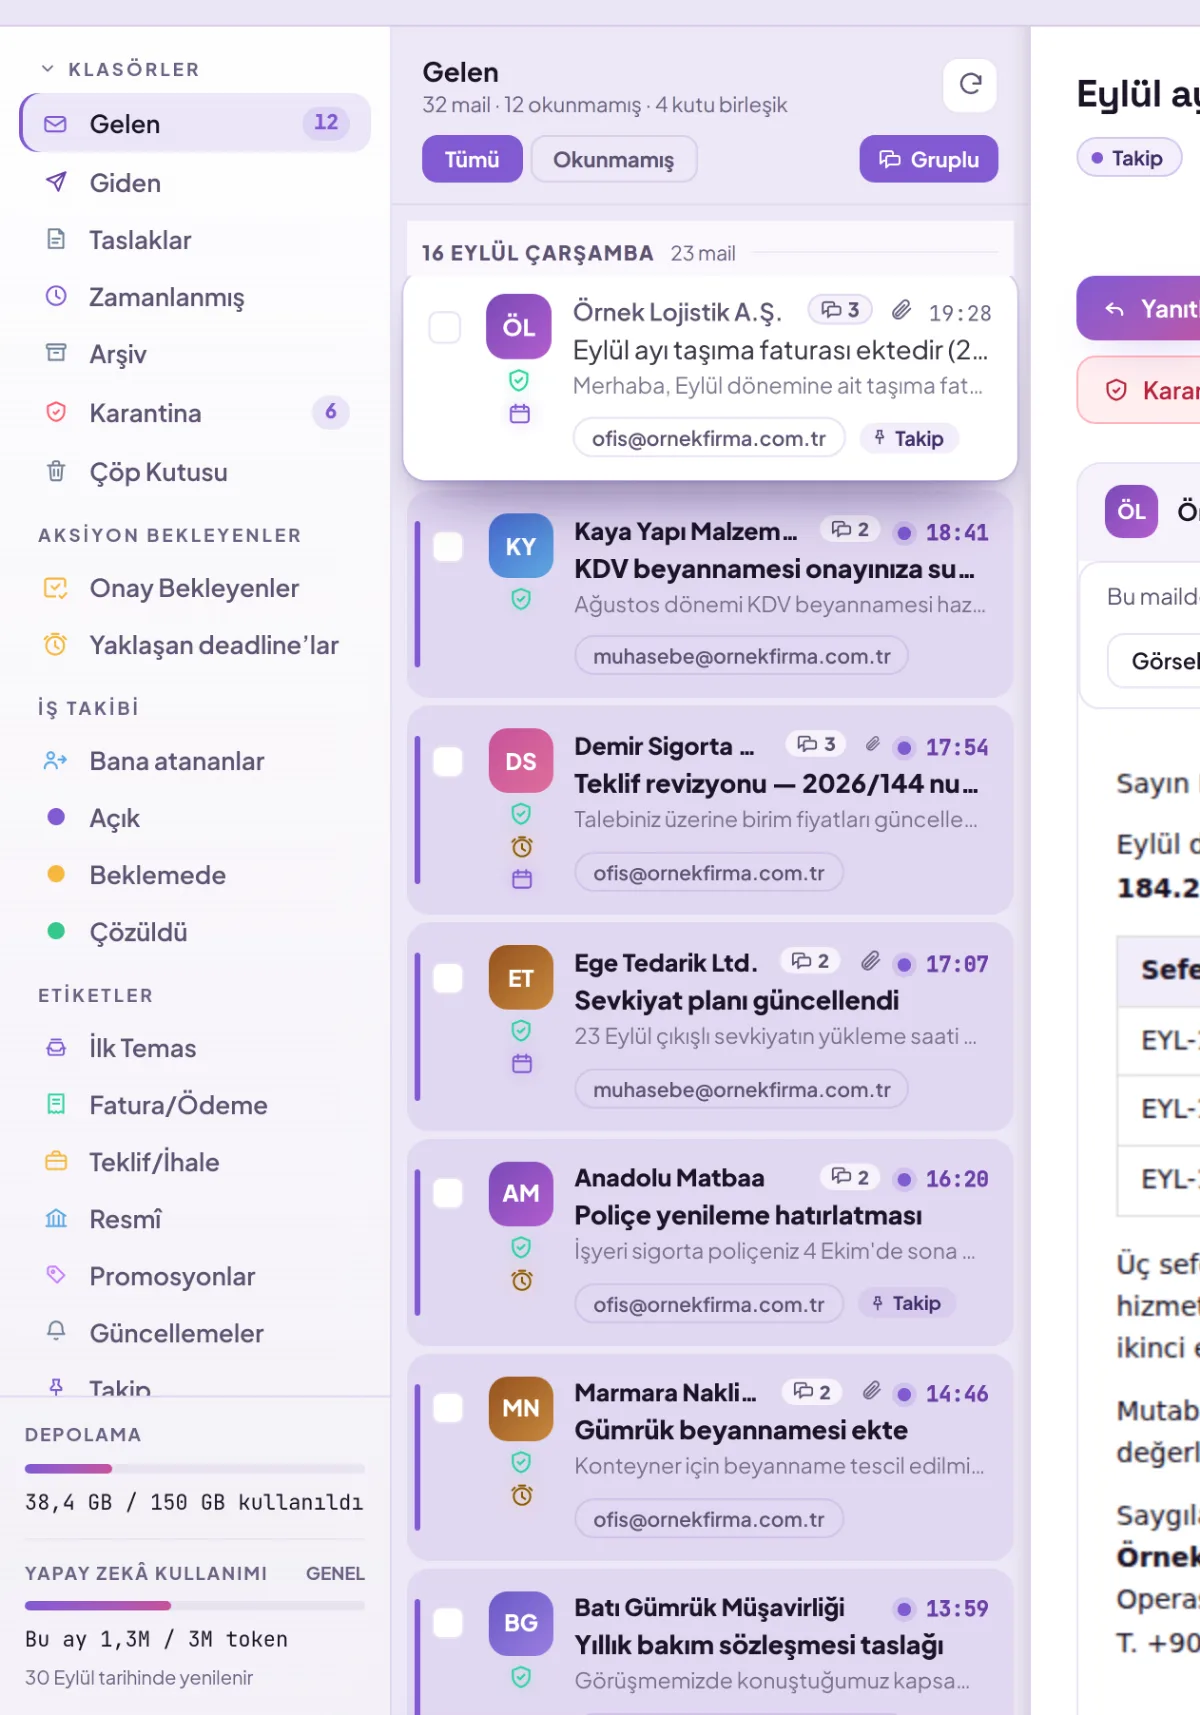This screenshot has width=1200, height=1715.
Task: Click the KY sender avatar
Action: [521, 546]
